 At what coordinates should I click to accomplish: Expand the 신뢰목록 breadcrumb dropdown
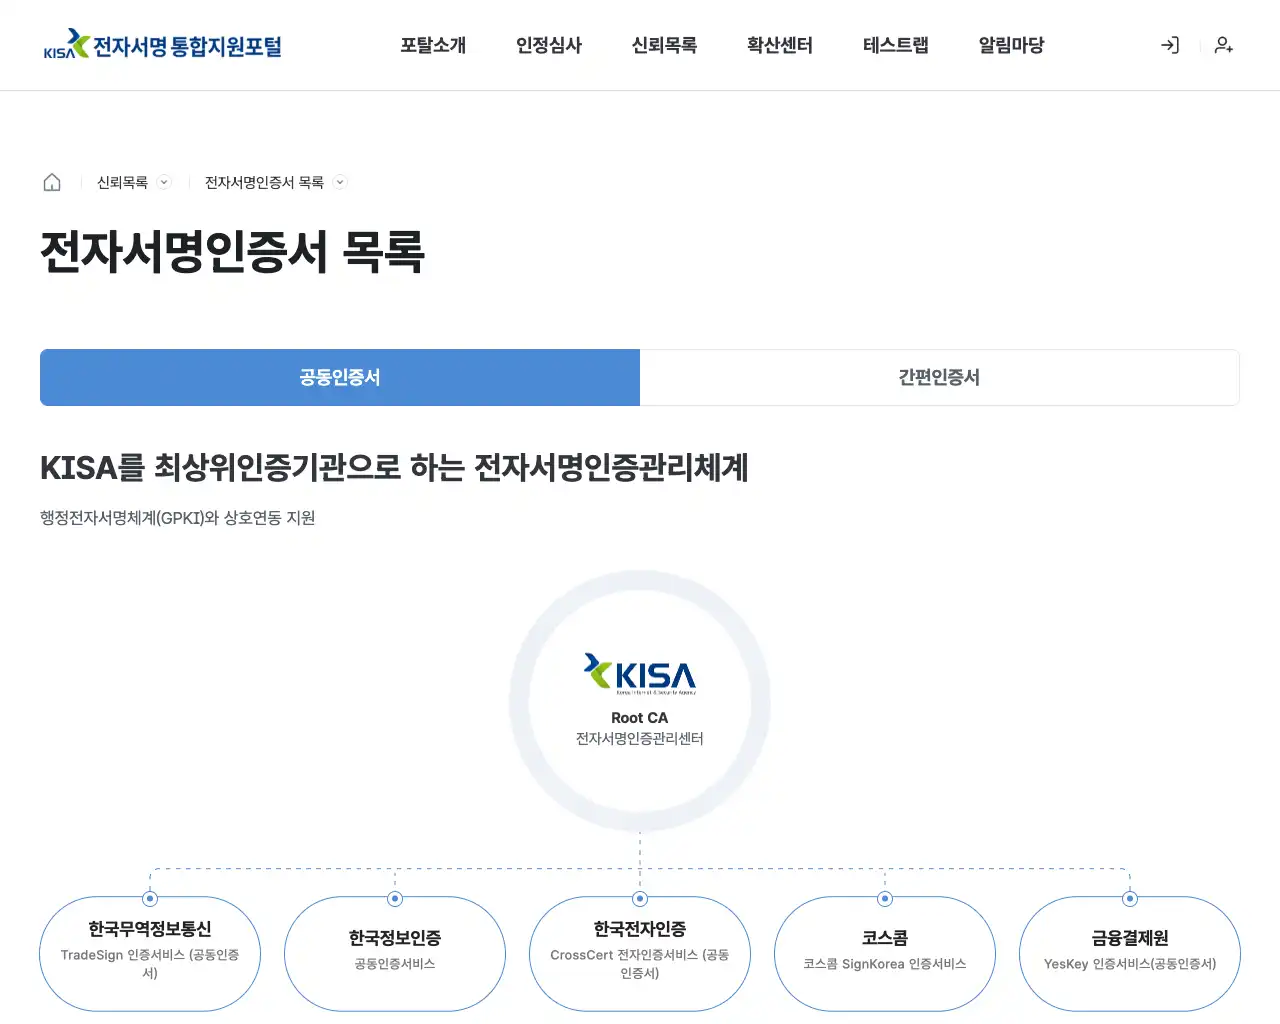(x=165, y=182)
